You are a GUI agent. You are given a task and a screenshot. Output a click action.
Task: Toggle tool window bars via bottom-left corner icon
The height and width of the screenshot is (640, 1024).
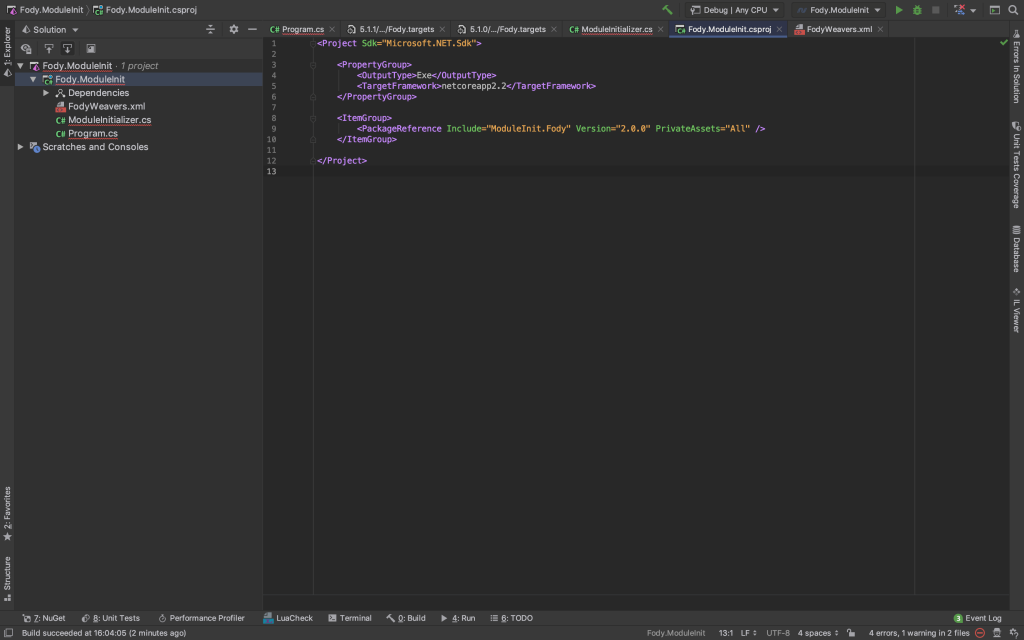[8, 633]
